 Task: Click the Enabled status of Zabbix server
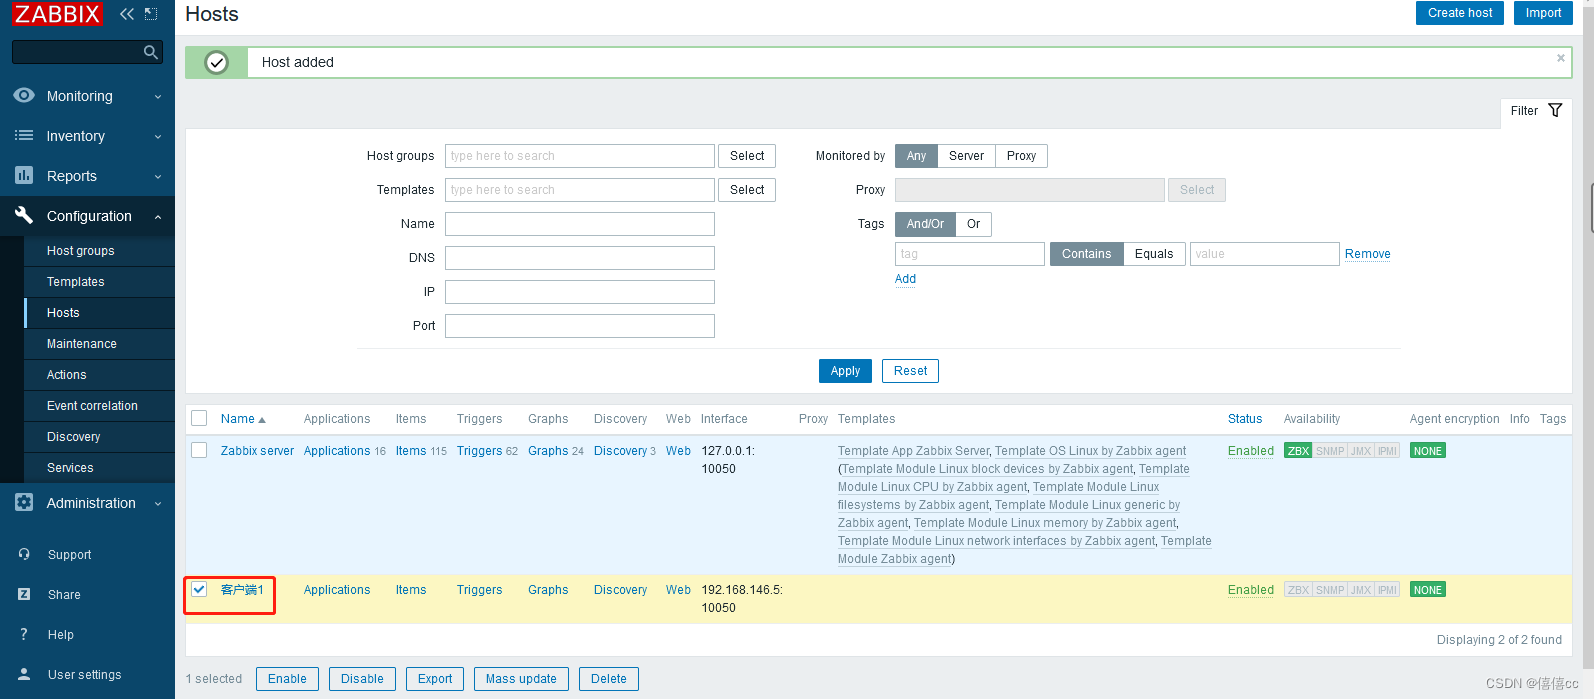(1251, 451)
